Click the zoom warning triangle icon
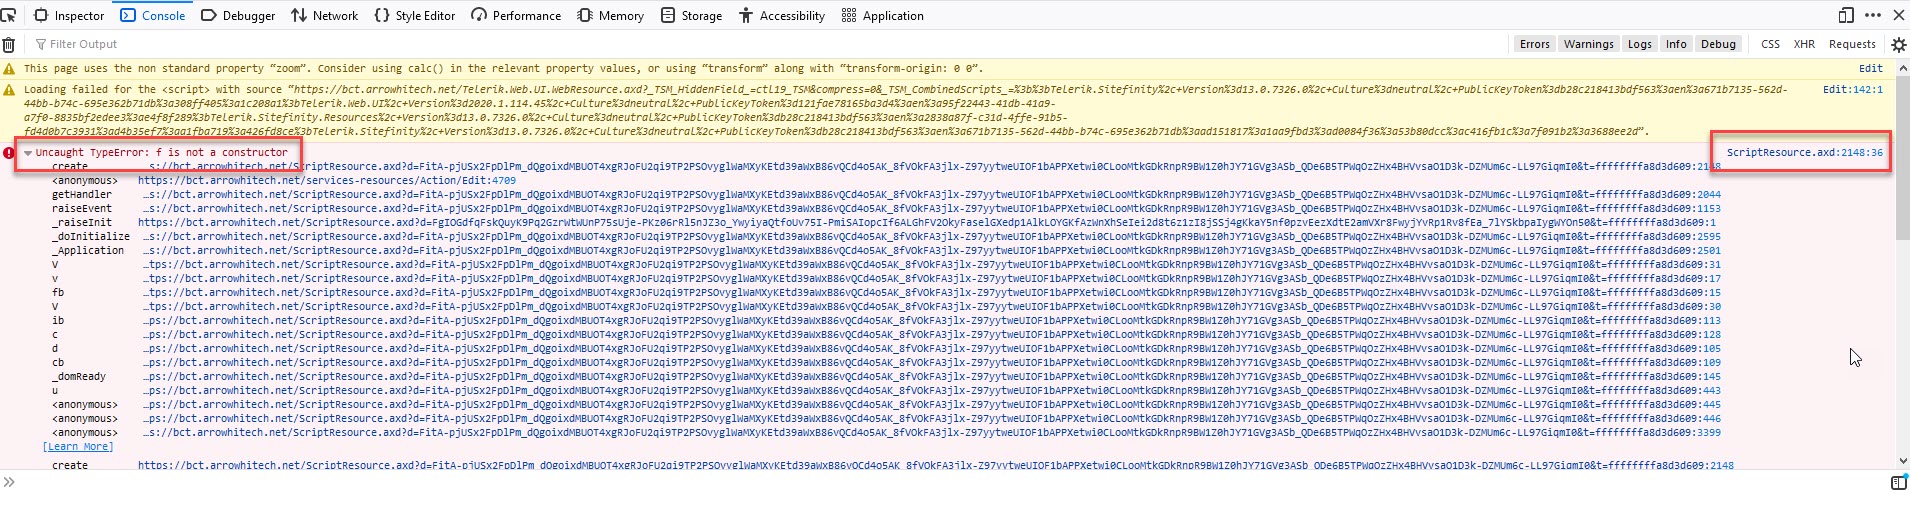The image size is (1910, 514). [9, 69]
